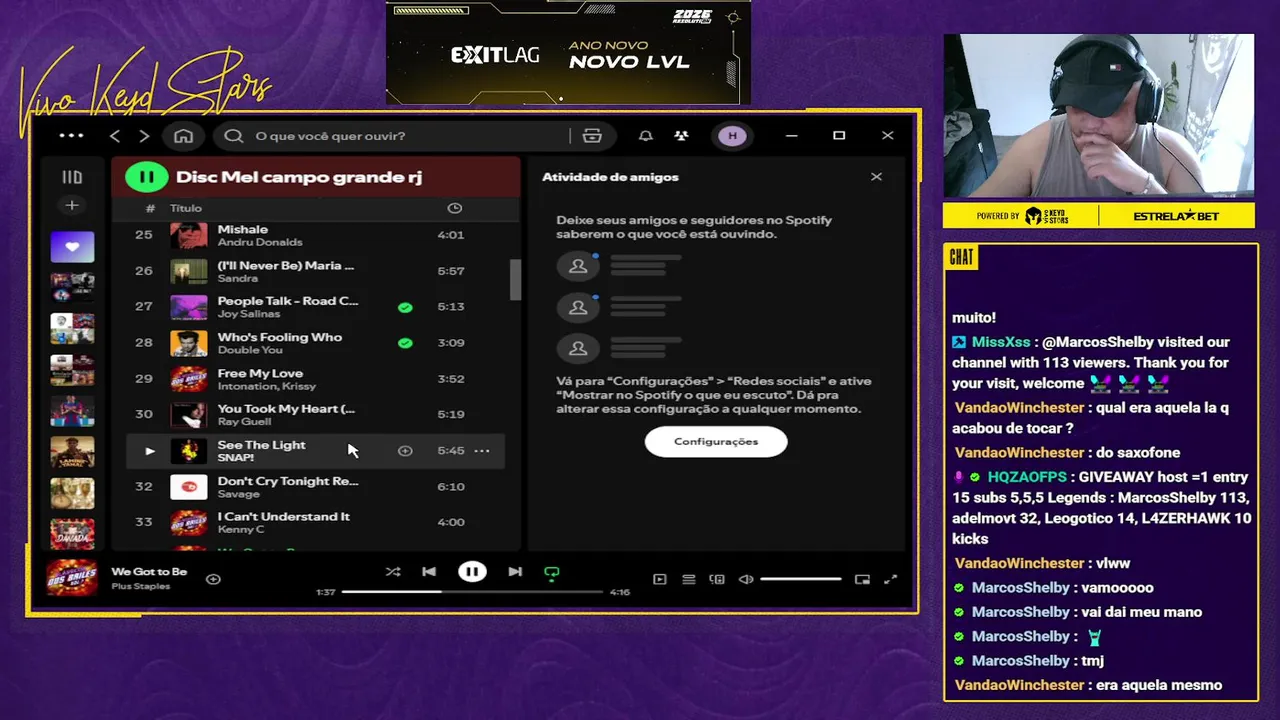1280x720 pixels.
Task: Click the tracklist vertical scrollbar
Action: (515, 280)
